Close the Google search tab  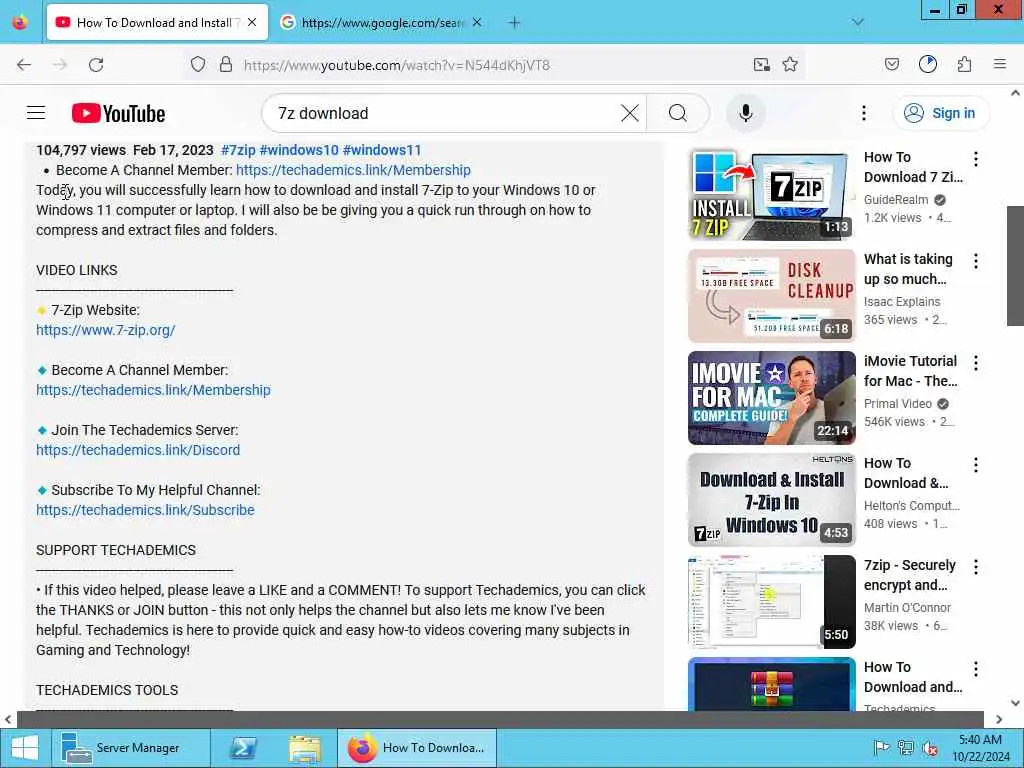point(477,23)
